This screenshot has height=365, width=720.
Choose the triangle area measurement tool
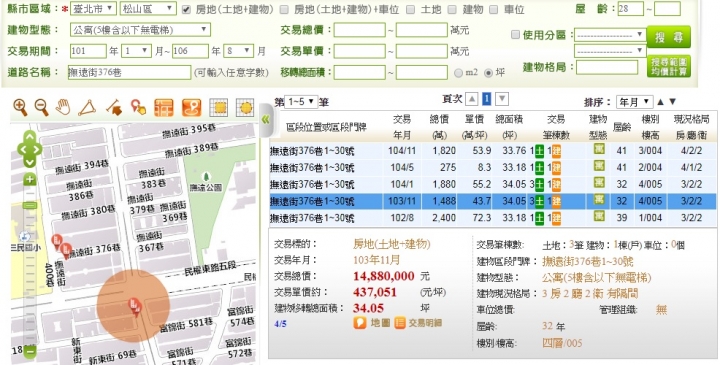tap(87, 108)
